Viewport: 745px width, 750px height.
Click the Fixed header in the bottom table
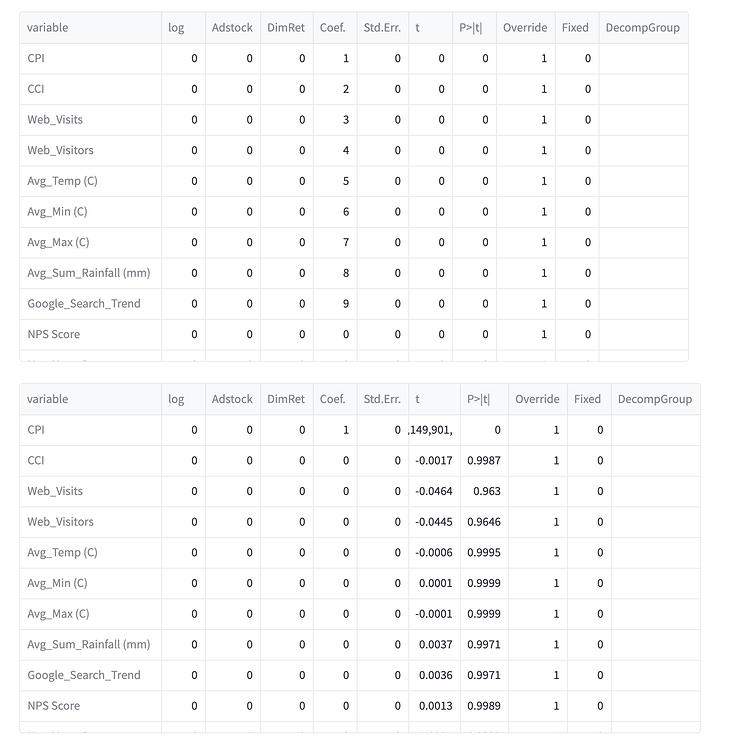(589, 399)
